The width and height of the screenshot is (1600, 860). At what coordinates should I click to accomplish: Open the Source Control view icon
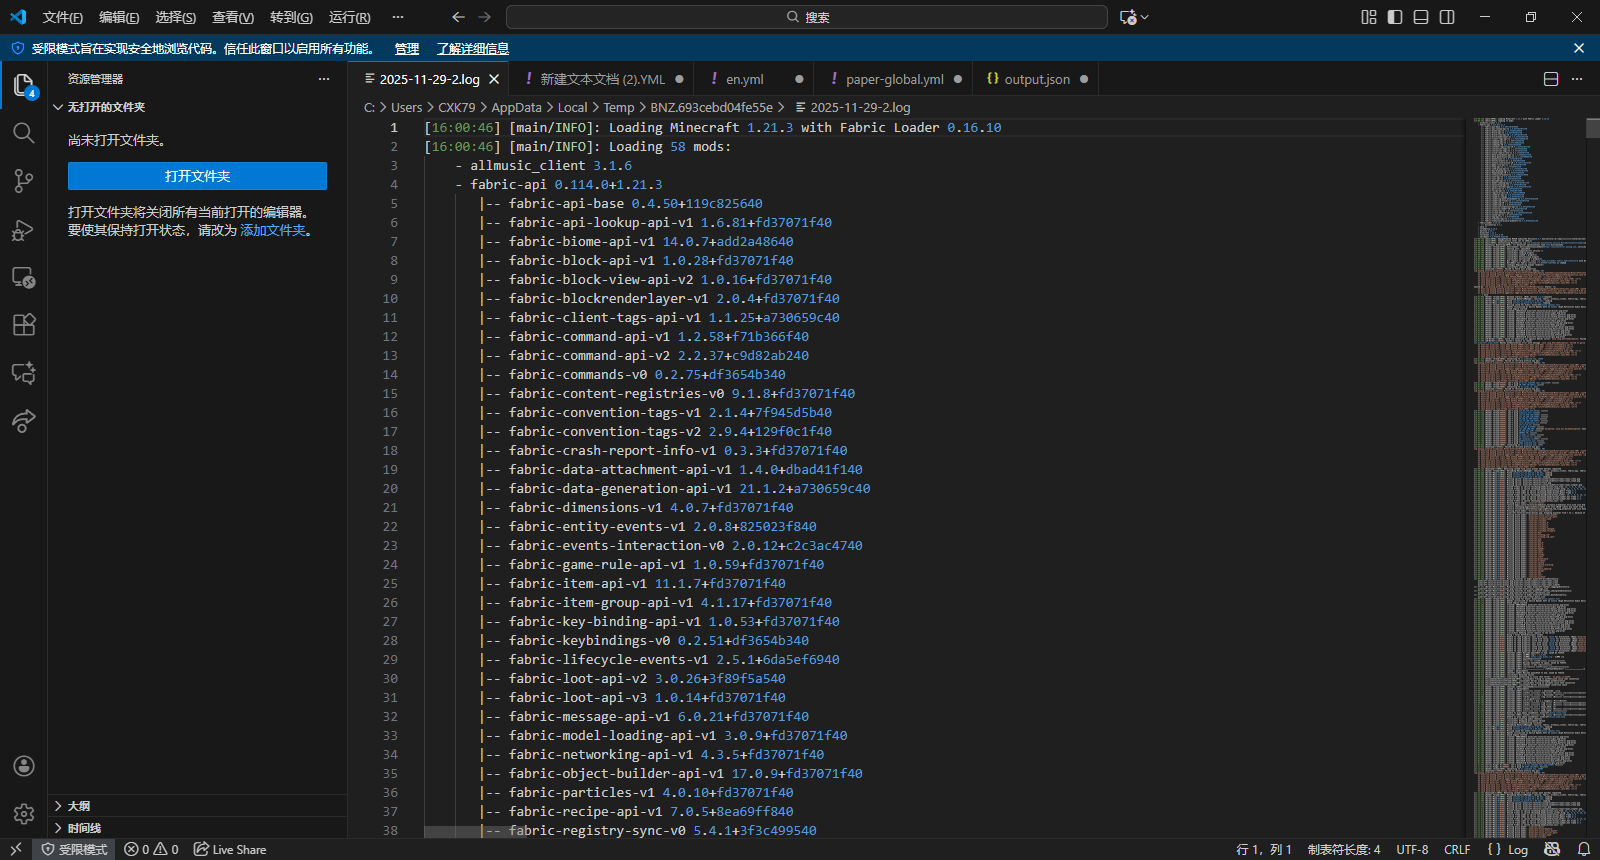pos(24,181)
